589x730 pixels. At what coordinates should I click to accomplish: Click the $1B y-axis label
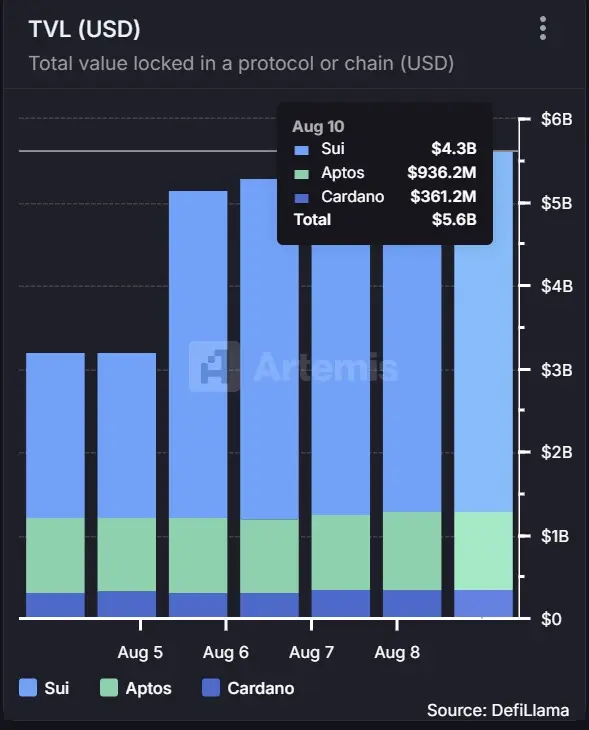[x=555, y=536]
